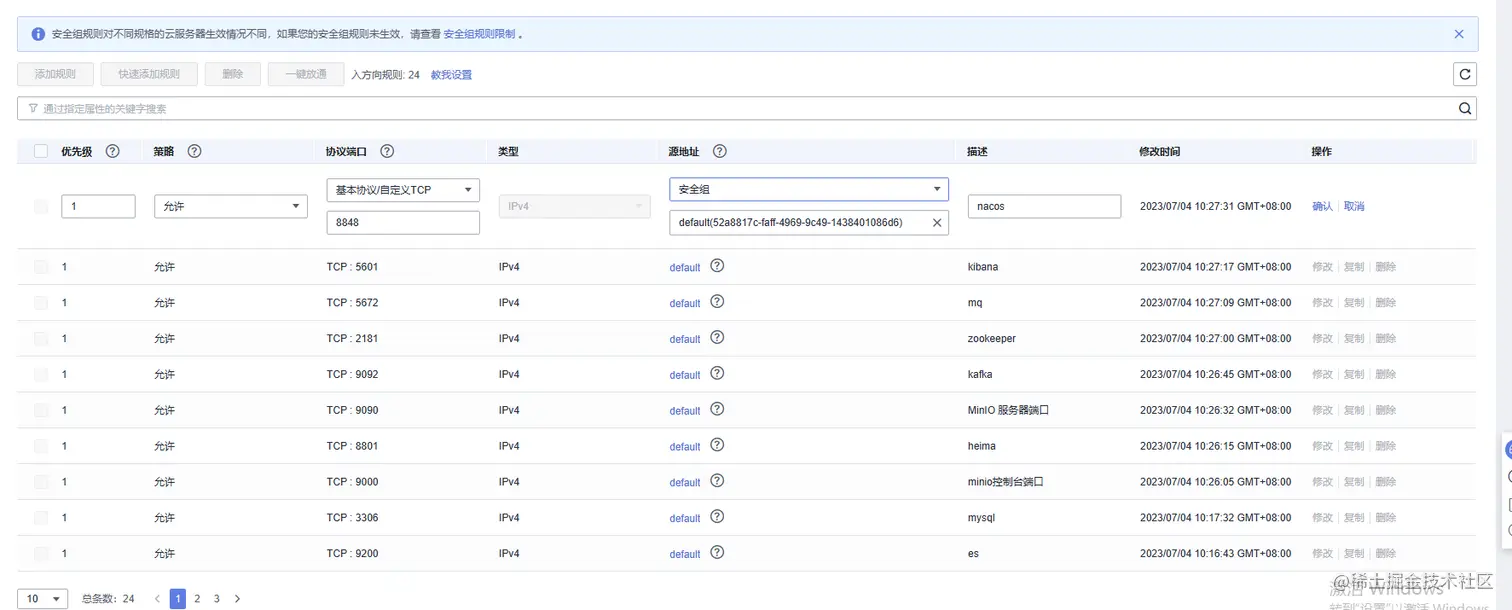
Task: Open the 安全组 source type dropdown
Action: (808, 189)
